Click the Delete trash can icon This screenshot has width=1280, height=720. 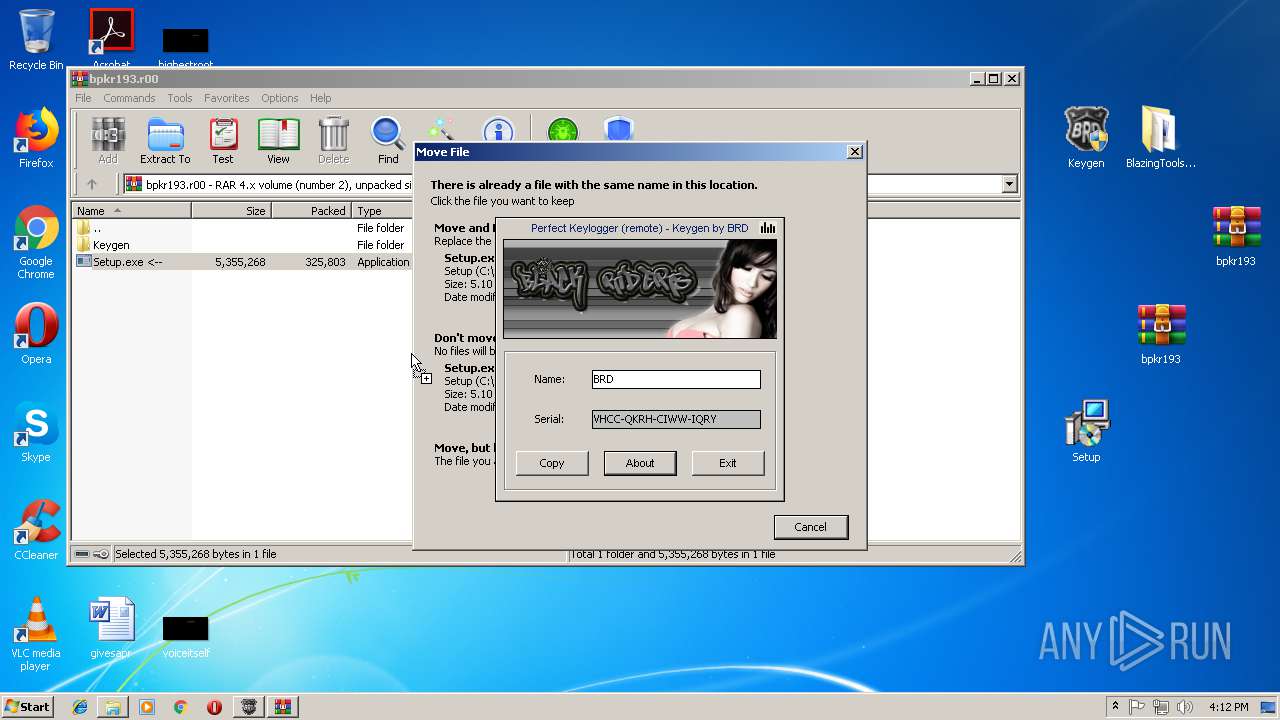click(333, 141)
